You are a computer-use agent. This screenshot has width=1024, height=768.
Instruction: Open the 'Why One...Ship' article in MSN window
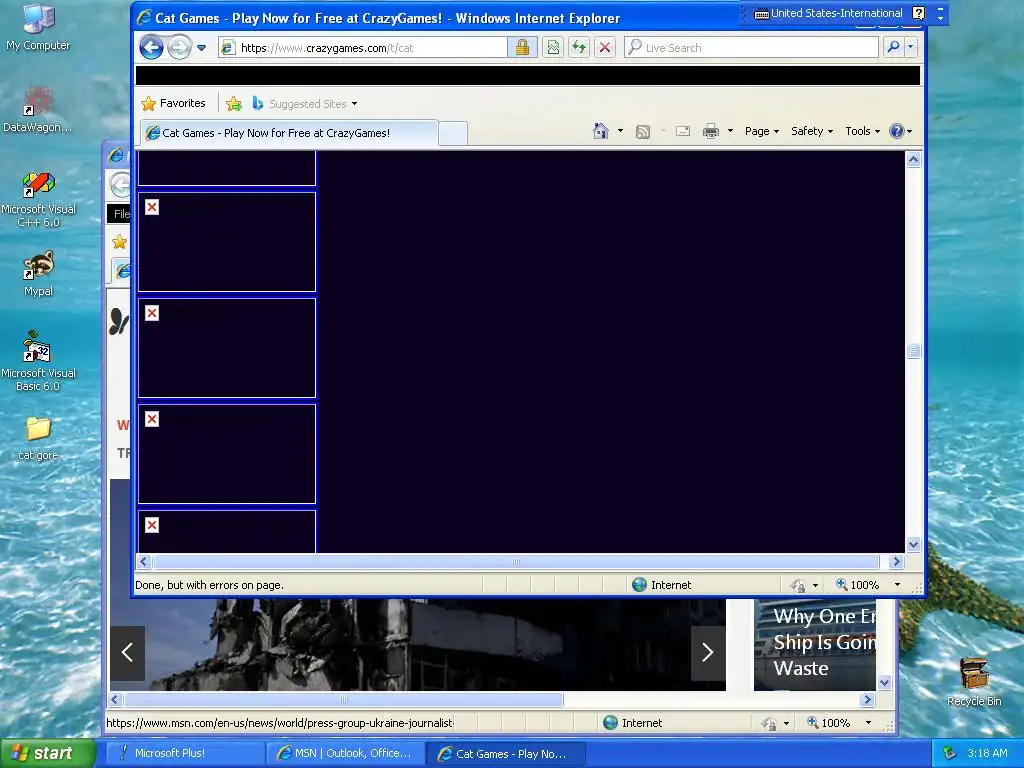(x=815, y=643)
